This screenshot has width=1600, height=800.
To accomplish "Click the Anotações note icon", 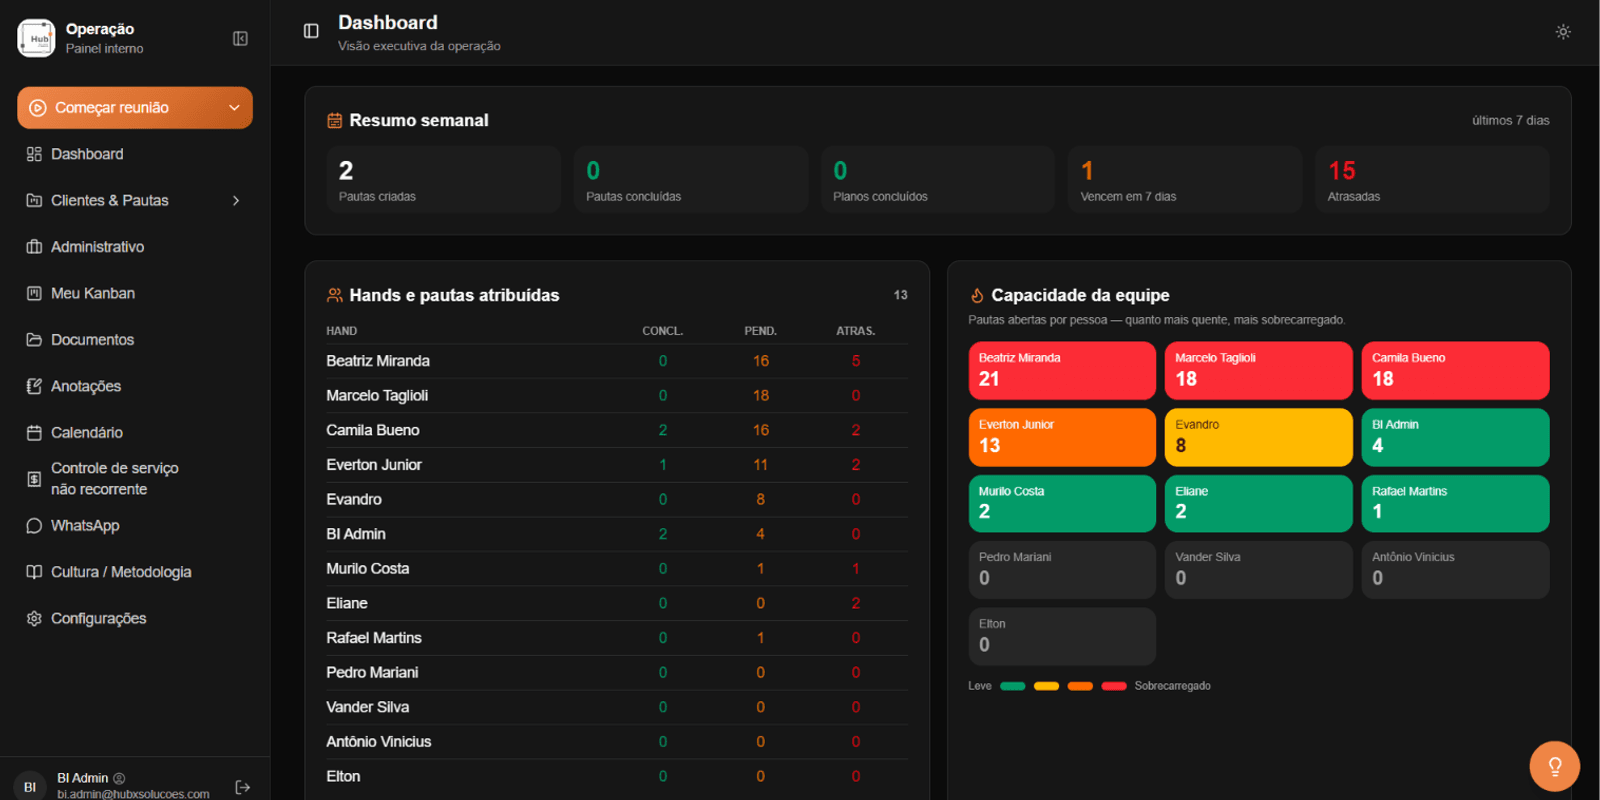I will tap(34, 386).
